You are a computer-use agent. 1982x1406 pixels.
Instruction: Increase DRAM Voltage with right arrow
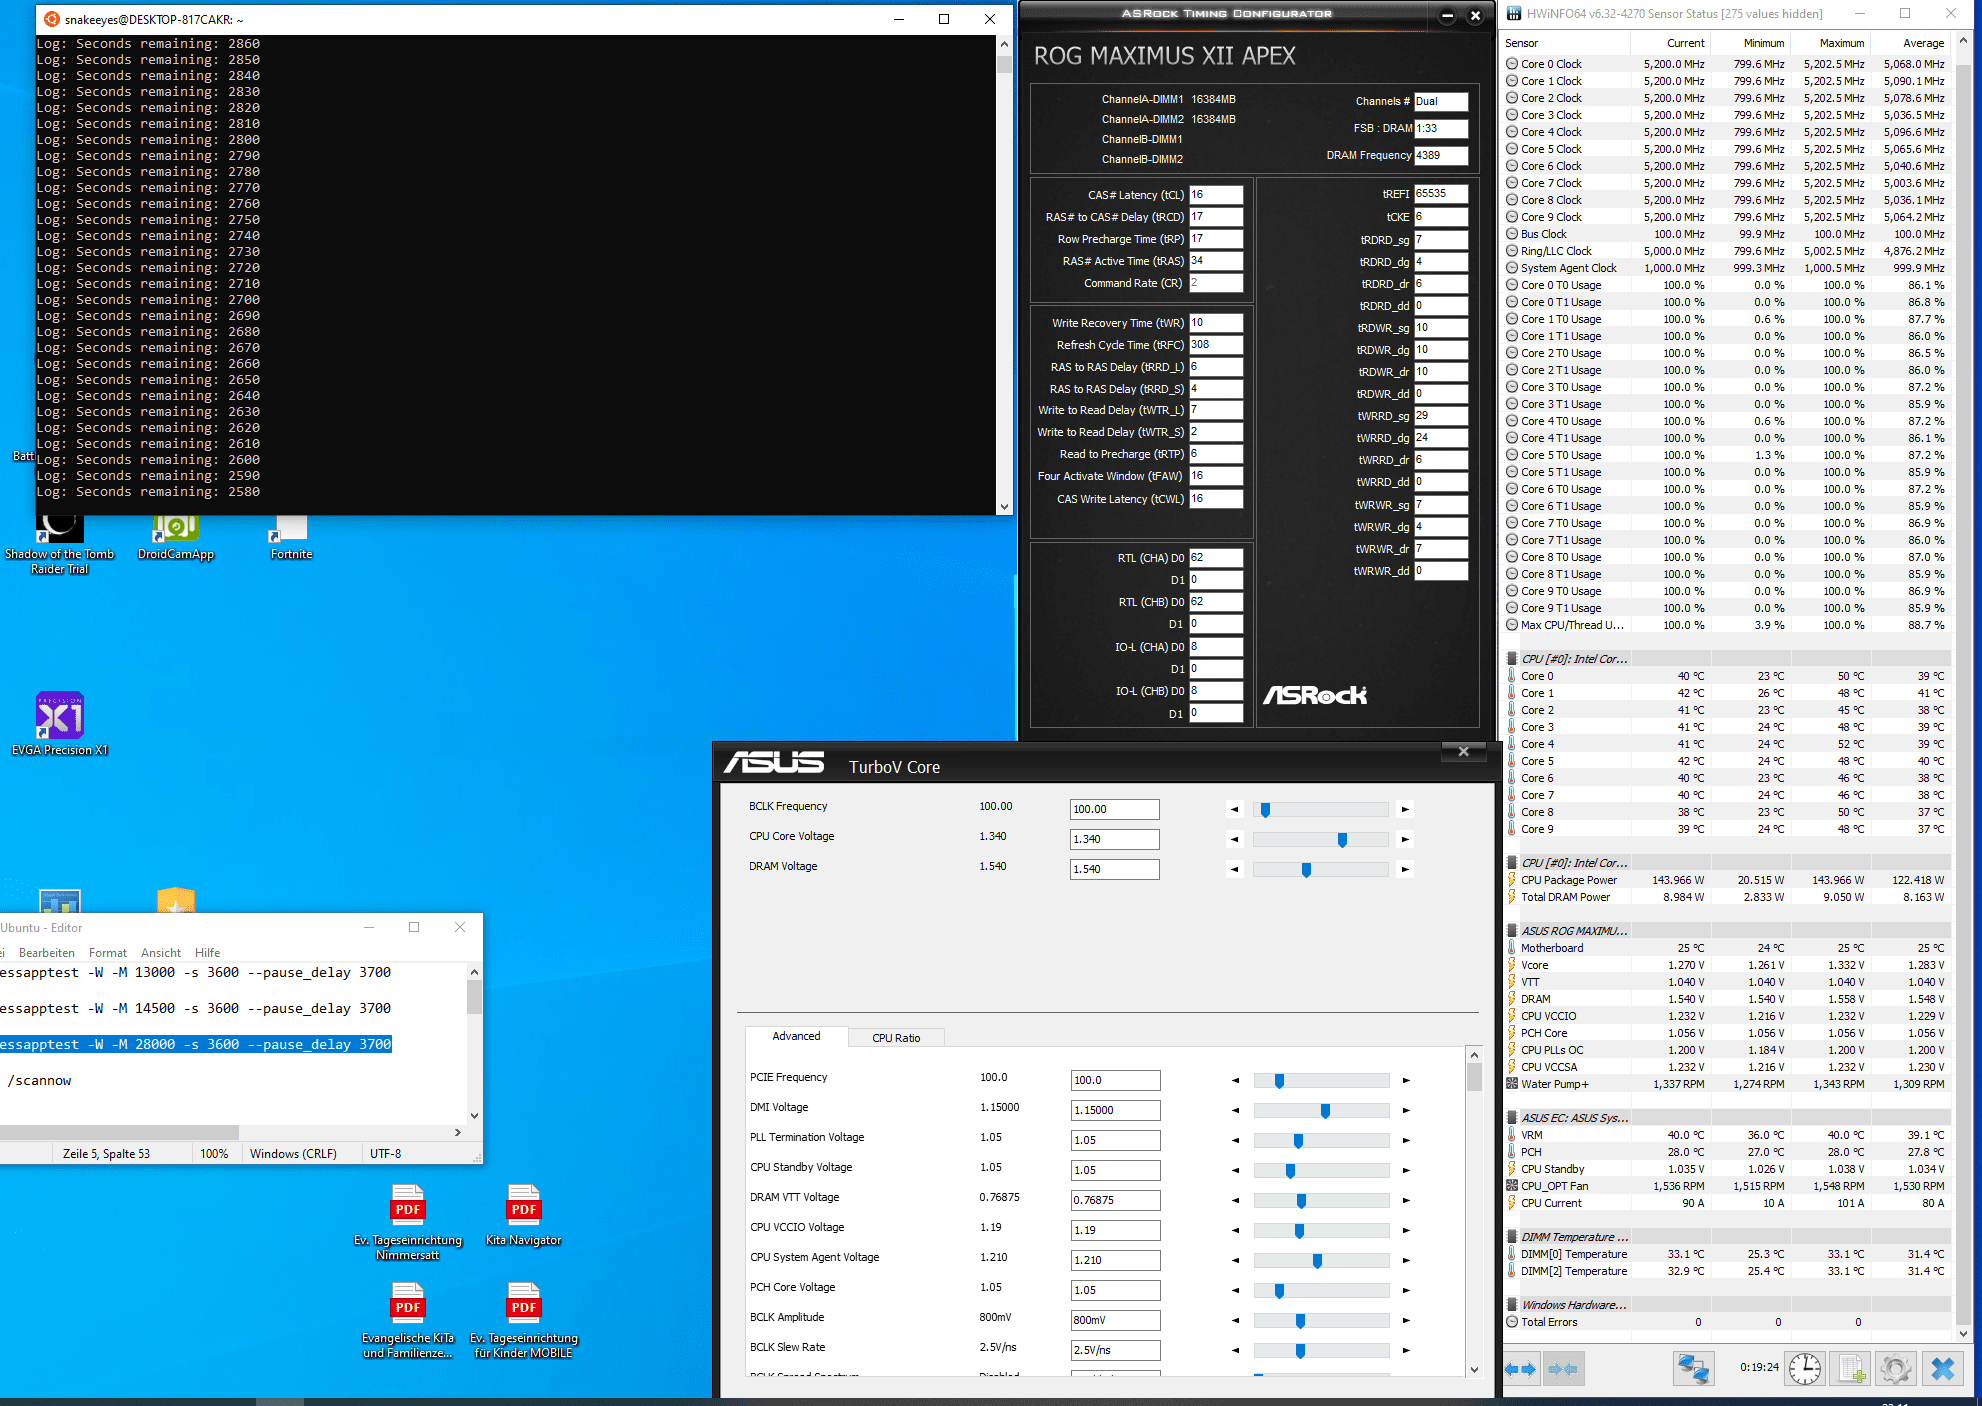pyautogui.click(x=1405, y=870)
